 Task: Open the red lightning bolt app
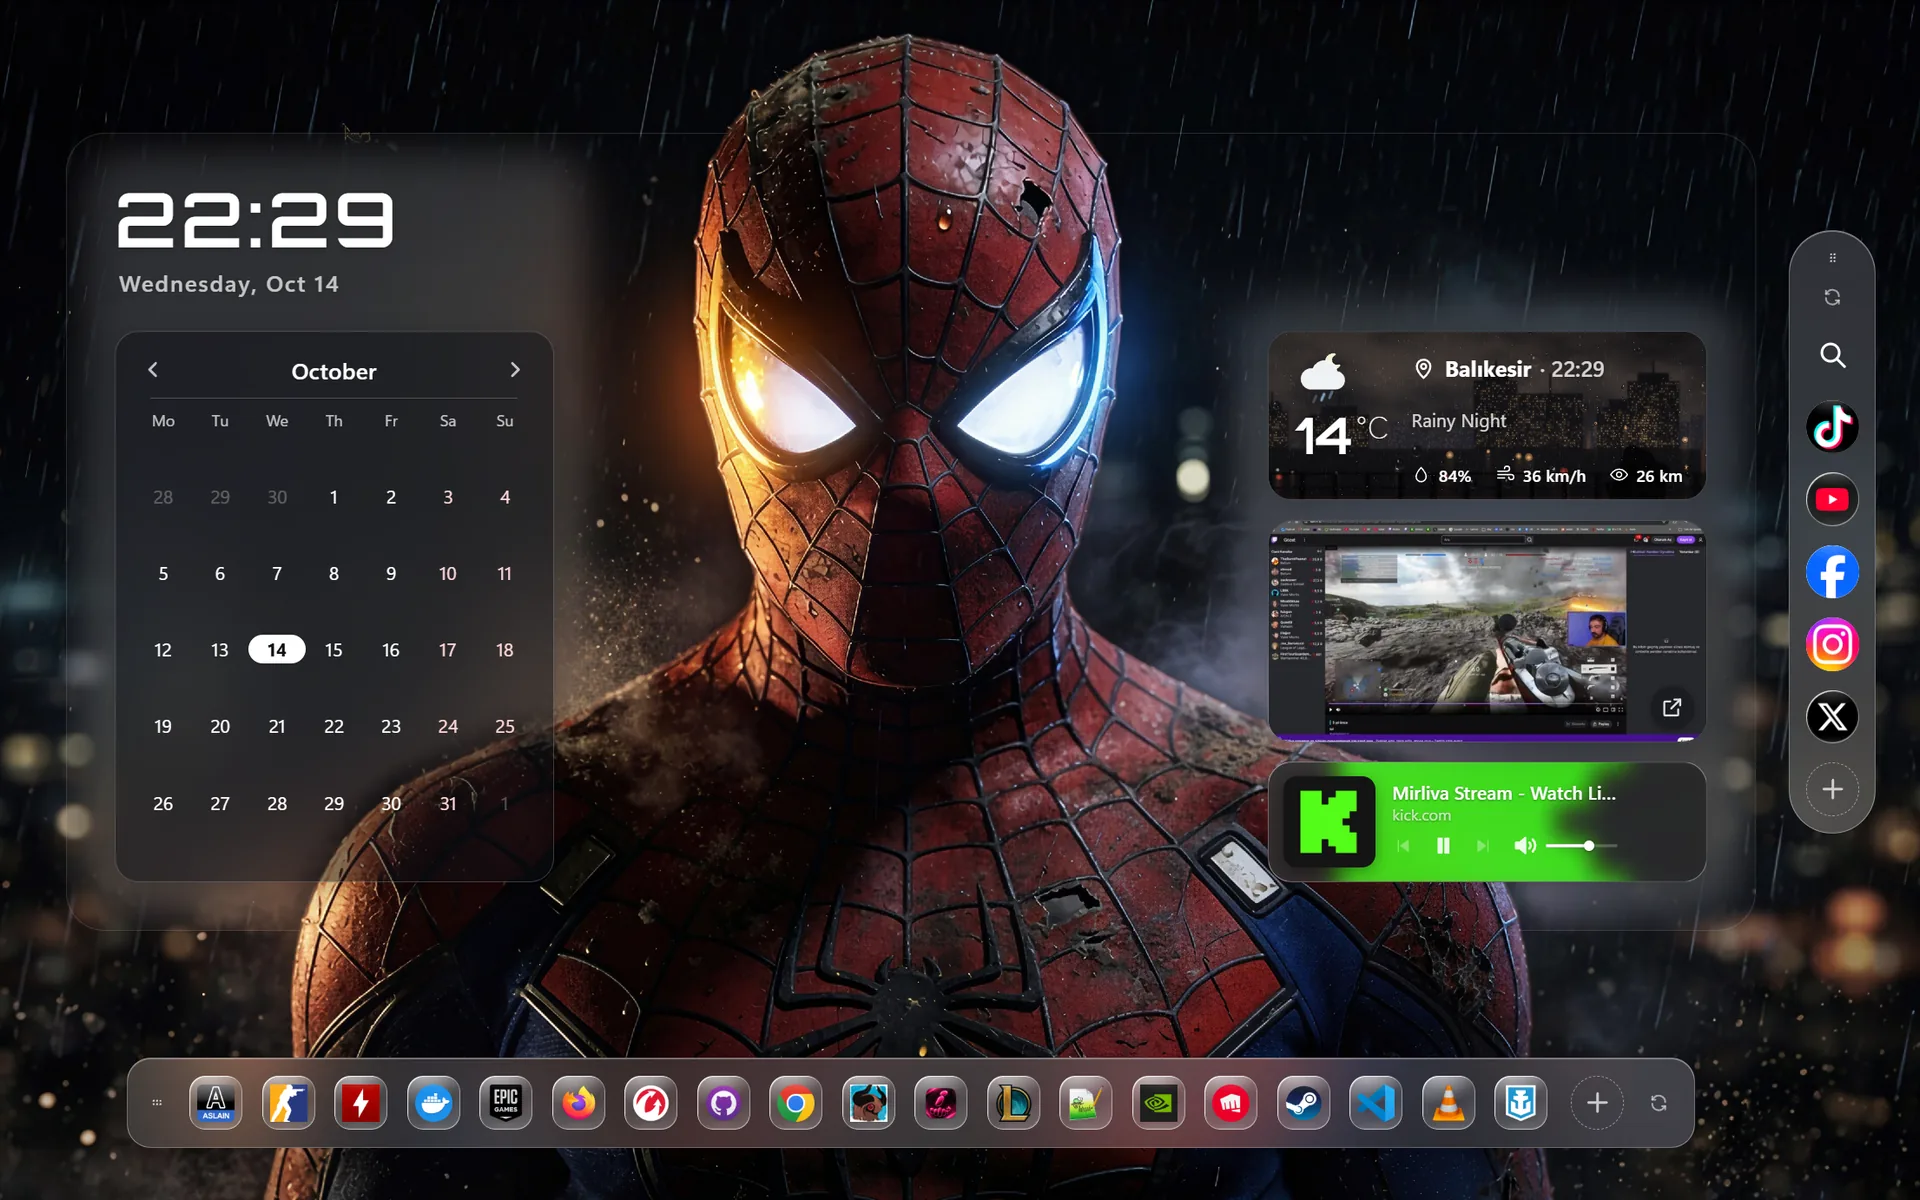361,1103
